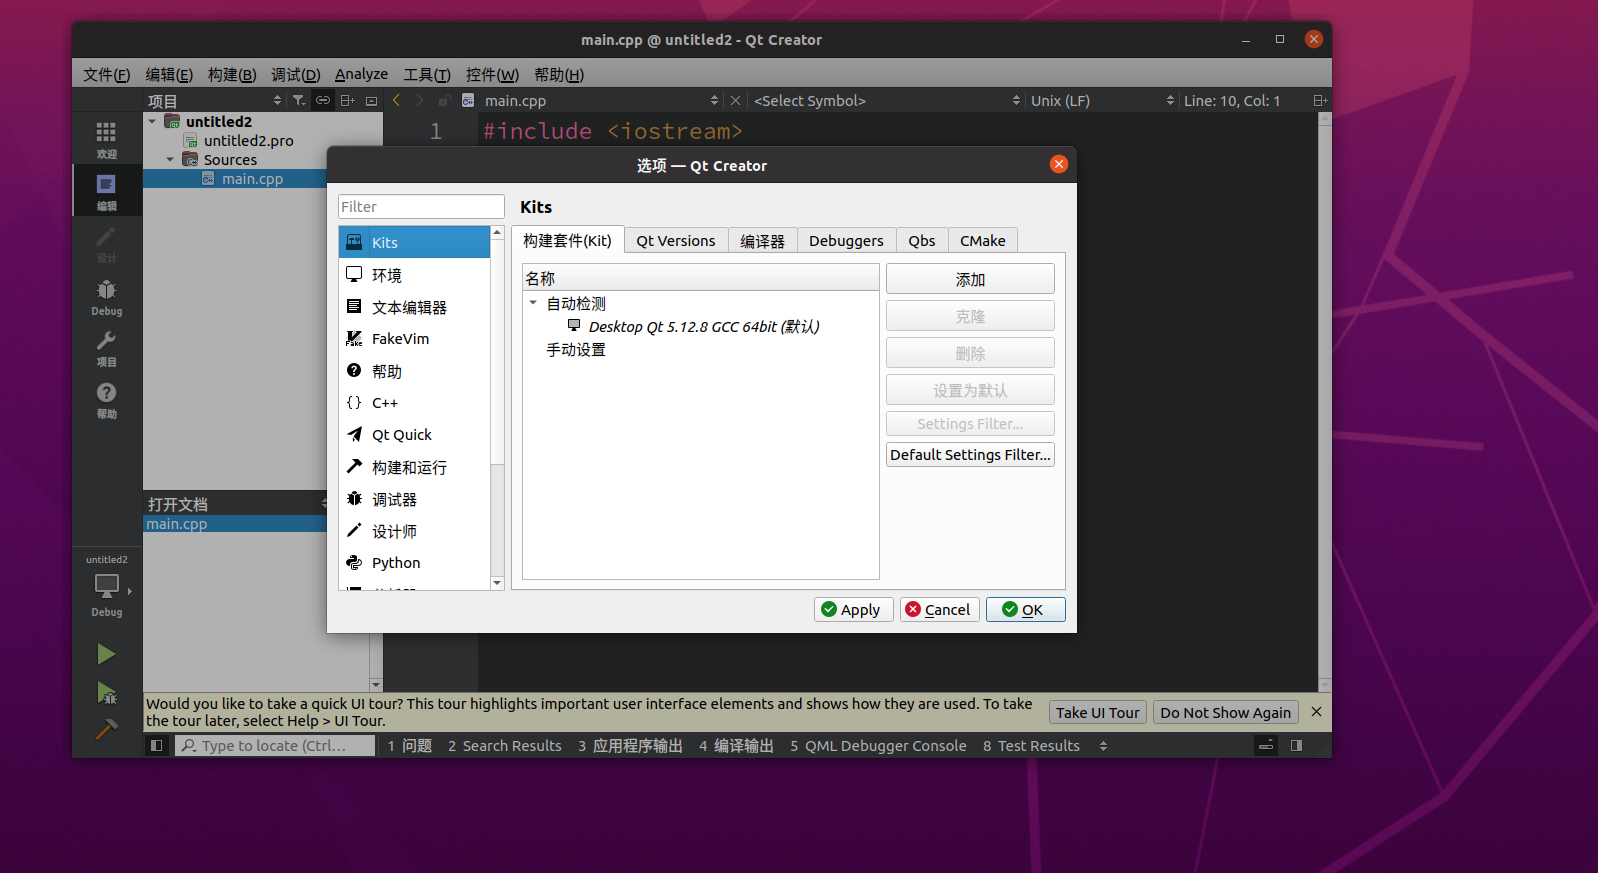Image resolution: width=1598 pixels, height=873 pixels.
Task: Open the 构建和运行 options category
Action: (x=414, y=466)
